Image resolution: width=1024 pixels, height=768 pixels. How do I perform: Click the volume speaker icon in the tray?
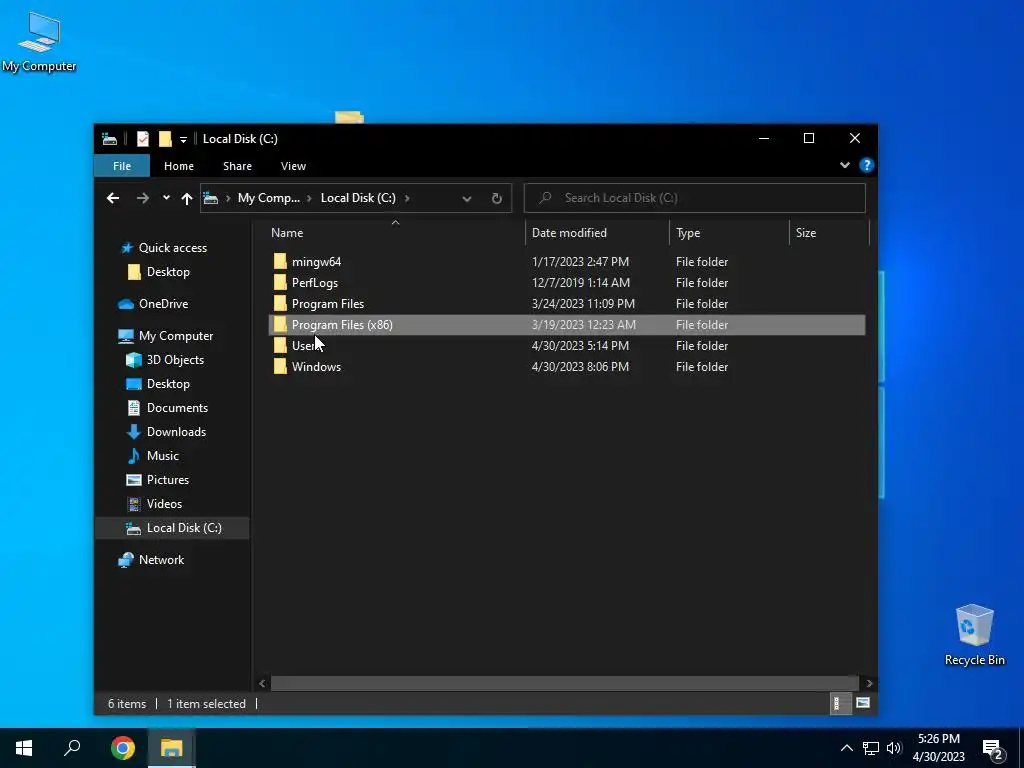pos(894,748)
